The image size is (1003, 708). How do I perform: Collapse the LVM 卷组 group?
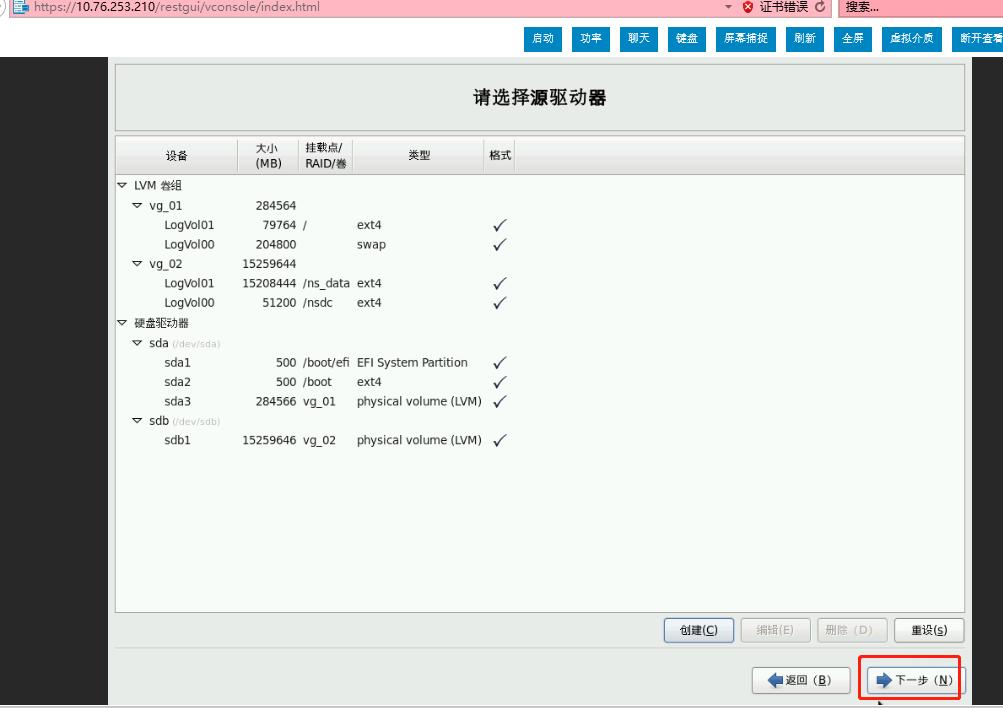click(124, 186)
